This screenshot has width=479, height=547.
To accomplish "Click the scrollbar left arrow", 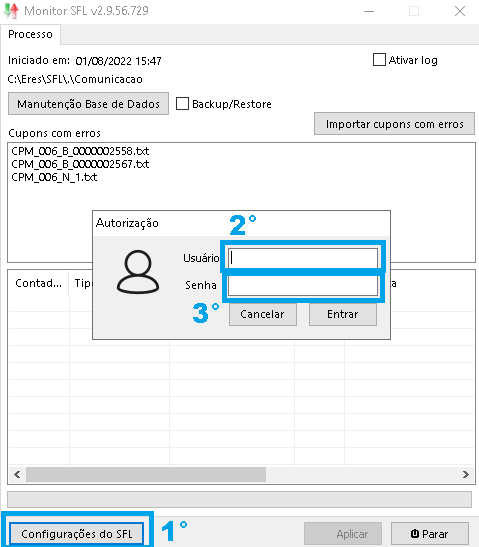I will 17,474.
